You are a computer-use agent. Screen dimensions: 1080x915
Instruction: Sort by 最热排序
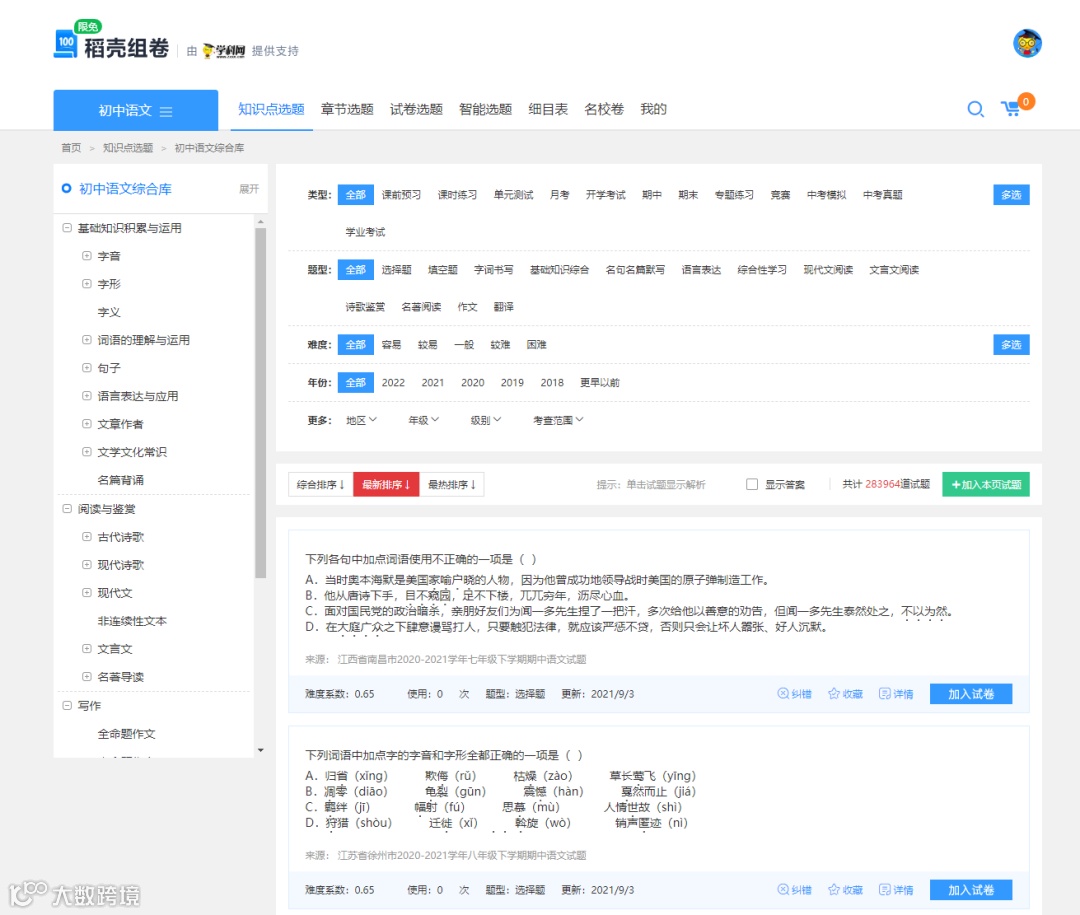coord(452,484)
